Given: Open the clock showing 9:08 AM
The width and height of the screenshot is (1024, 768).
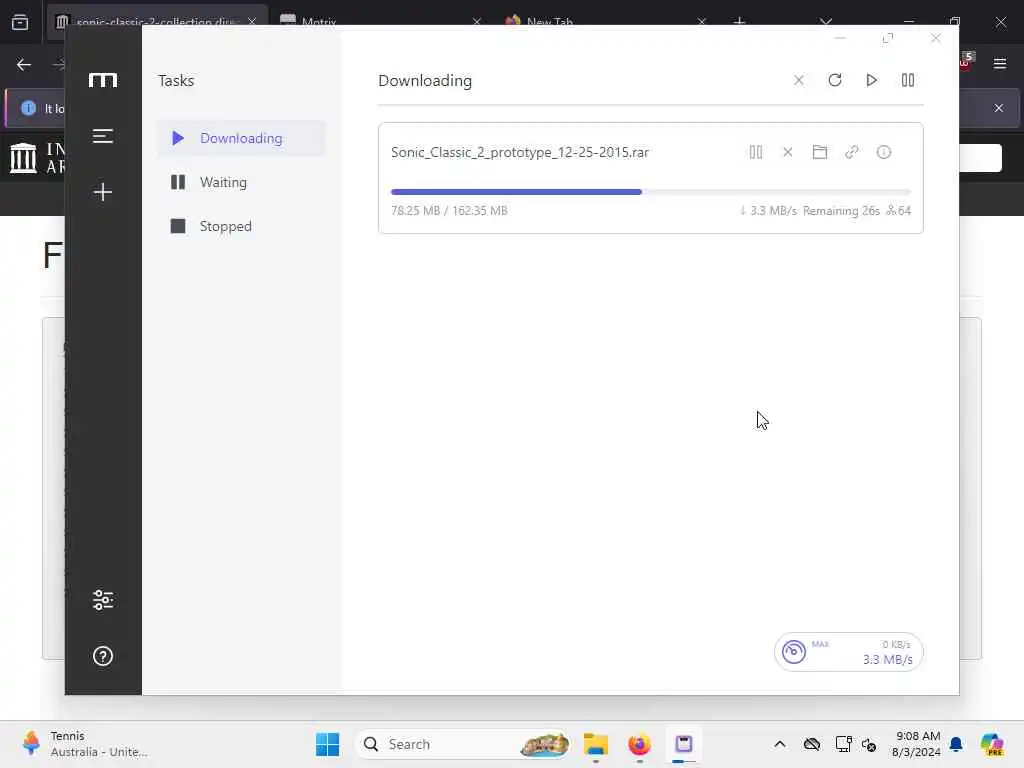Looking at the screenshot, I should pos(917,744).
